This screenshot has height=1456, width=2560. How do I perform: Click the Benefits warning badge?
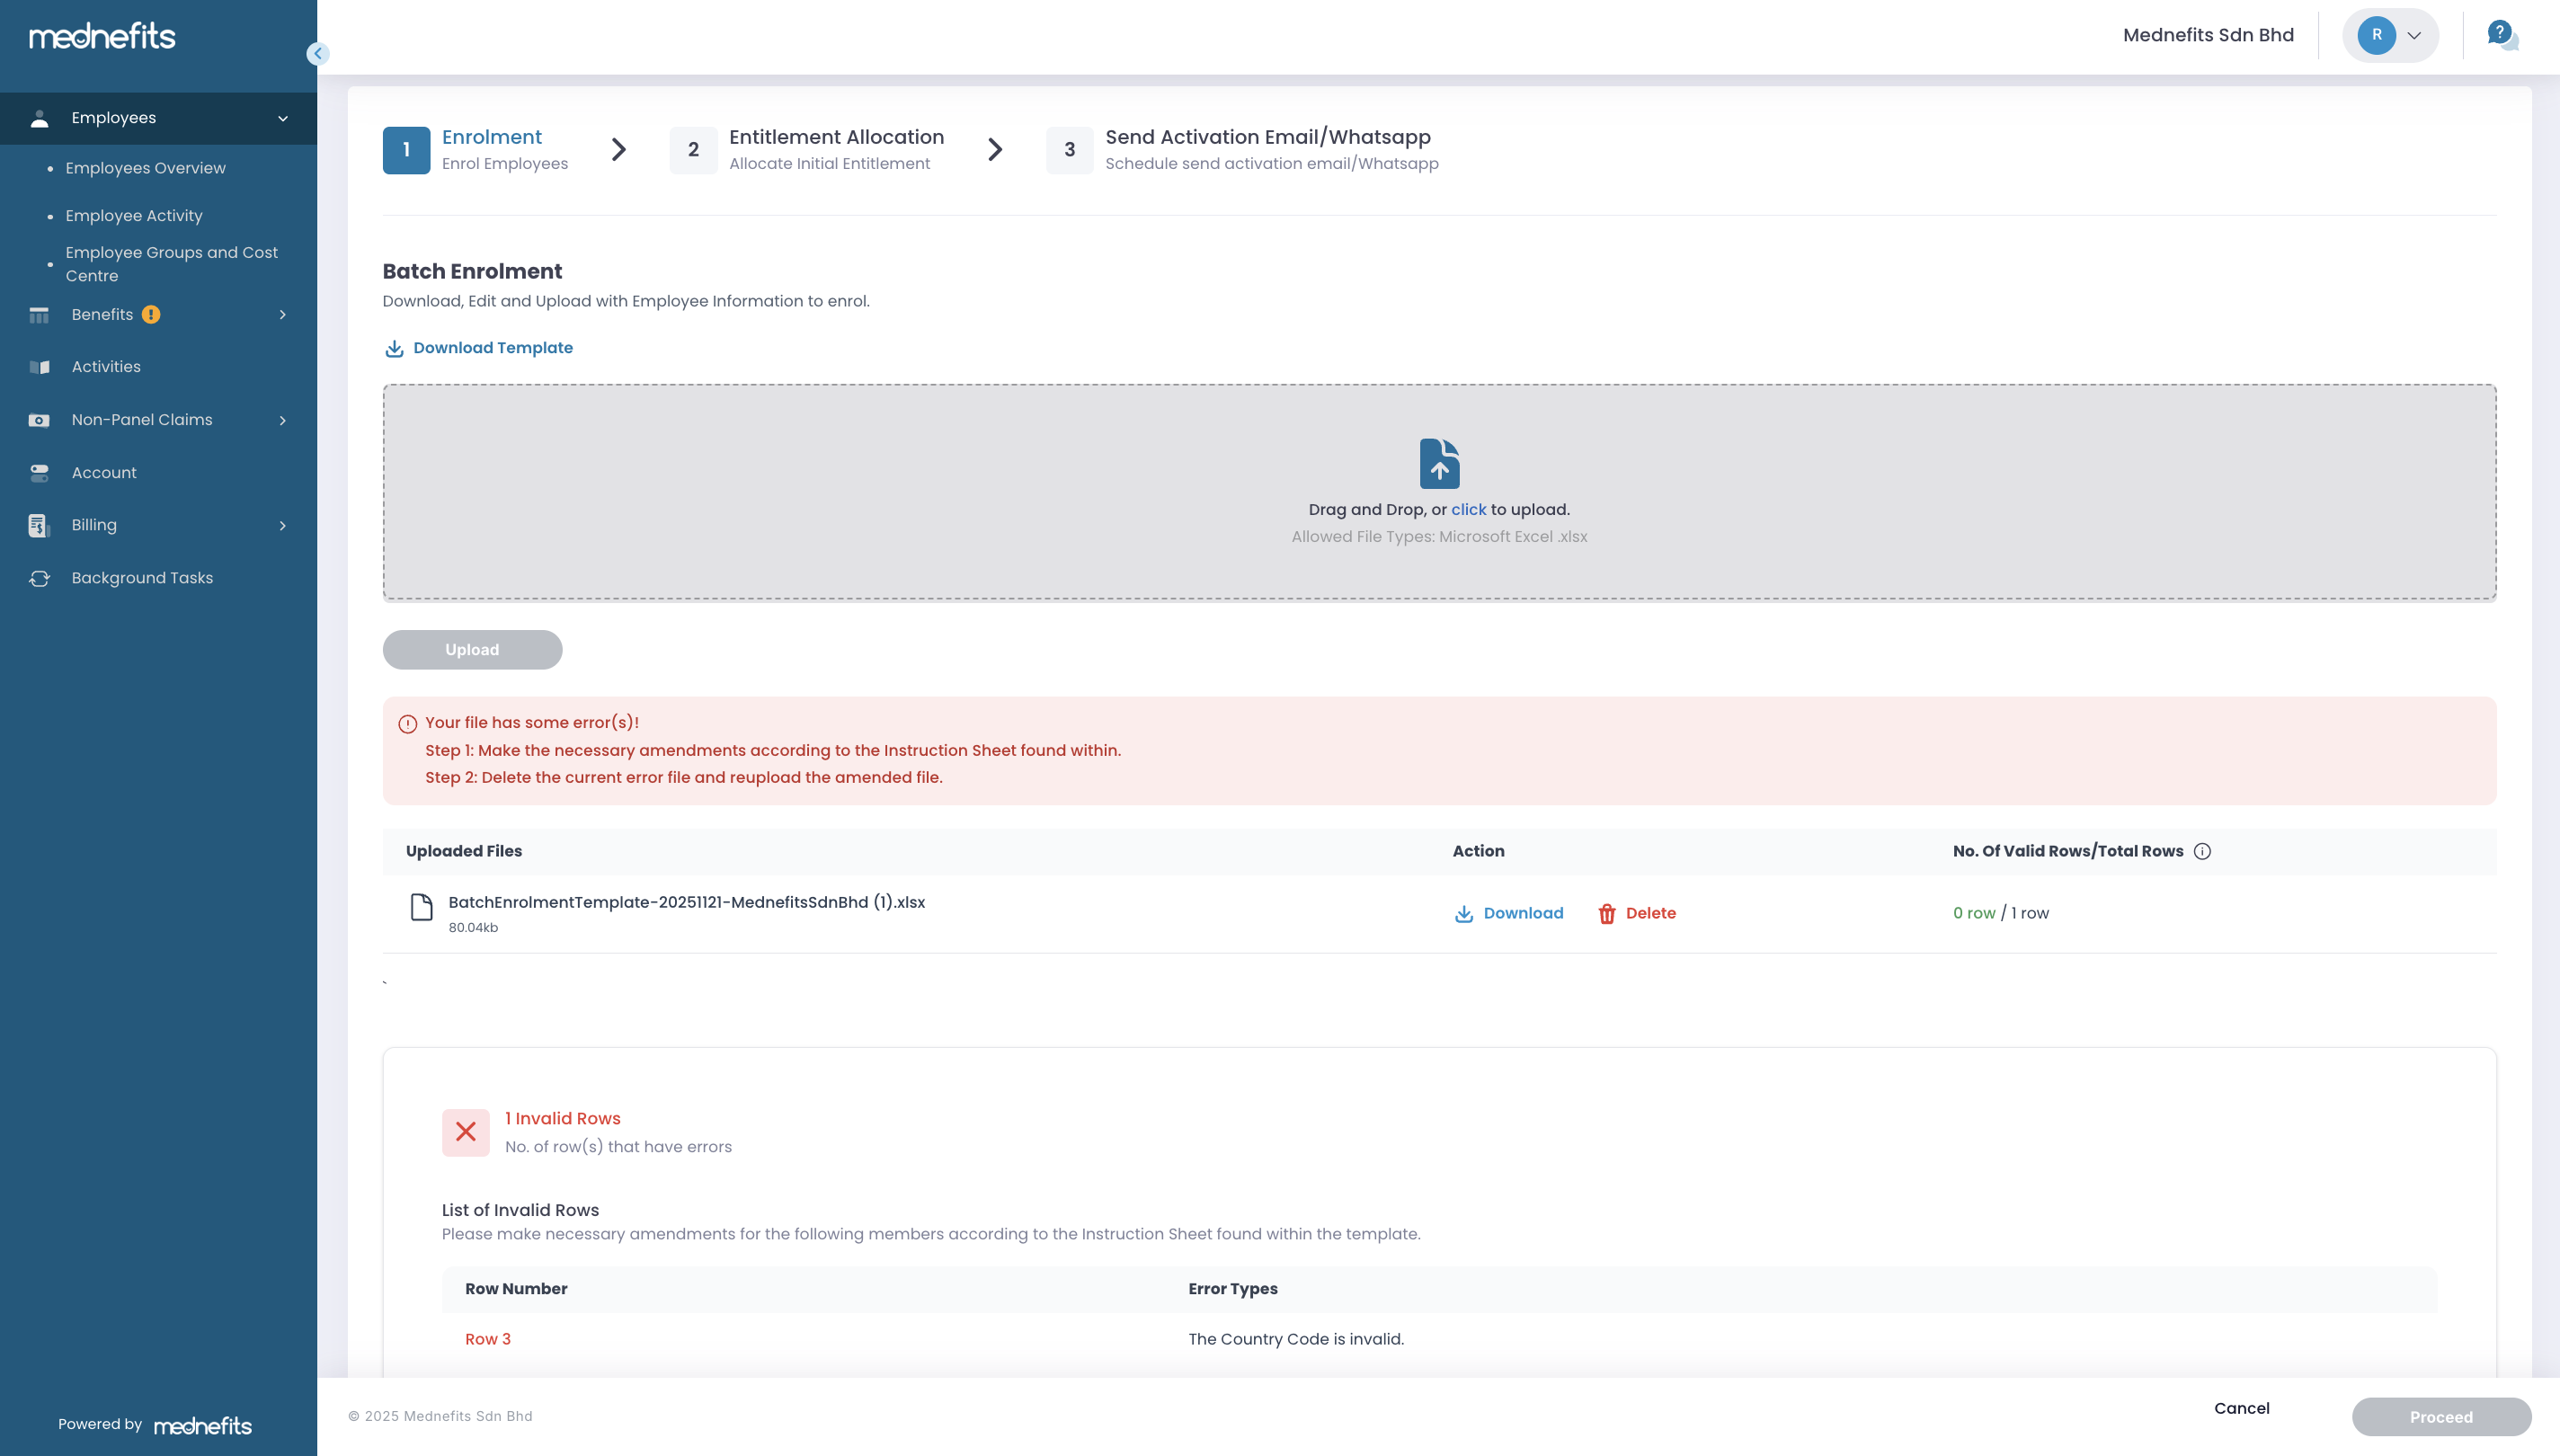[x=151, y=314]
